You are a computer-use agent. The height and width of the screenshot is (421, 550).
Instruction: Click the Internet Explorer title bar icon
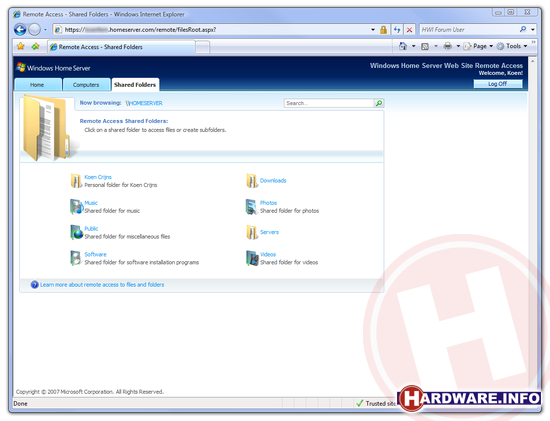(17, 14)
